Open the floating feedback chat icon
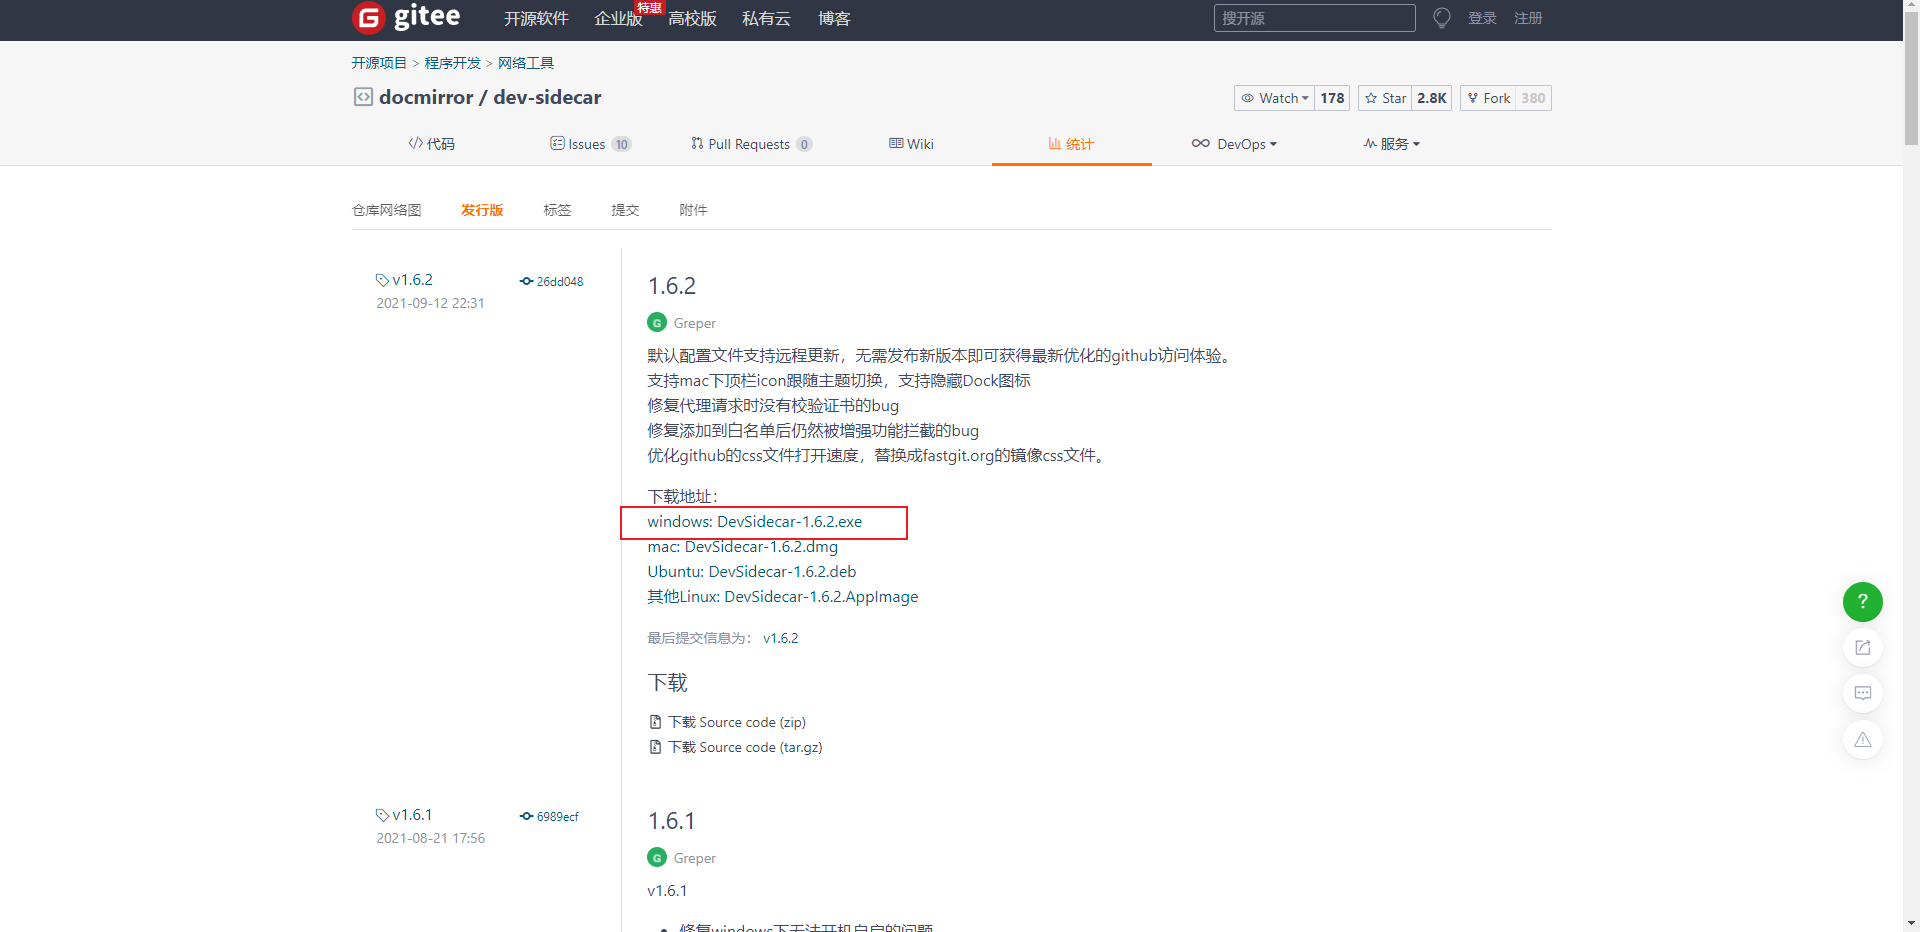 1862,693
